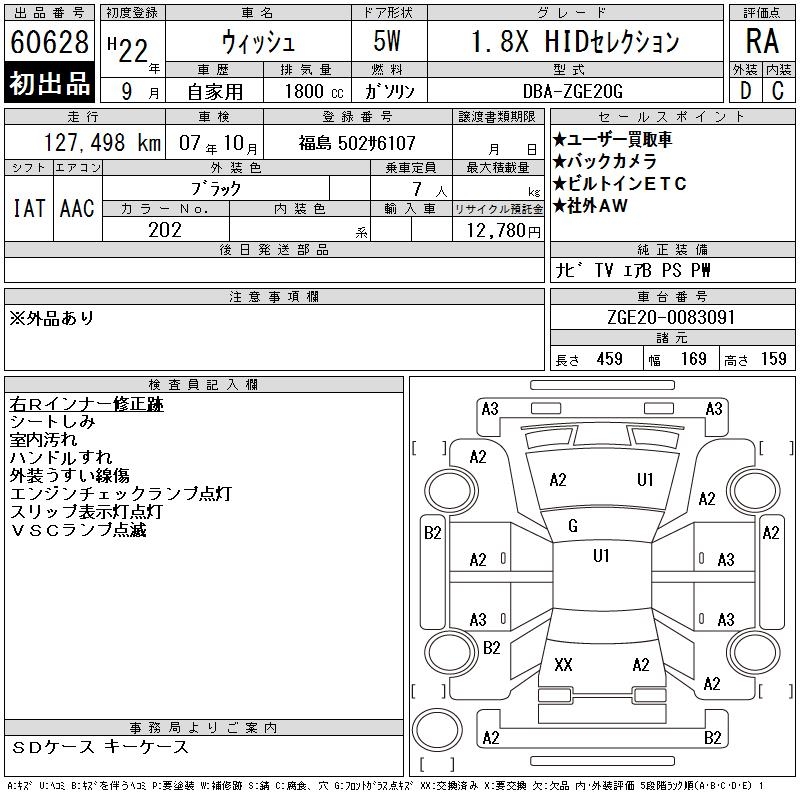Viewport: 800px width, 800px height.
Task: Select the underlined 右Rインナー修正跡 remark
Action: click(x=86, y=404)
